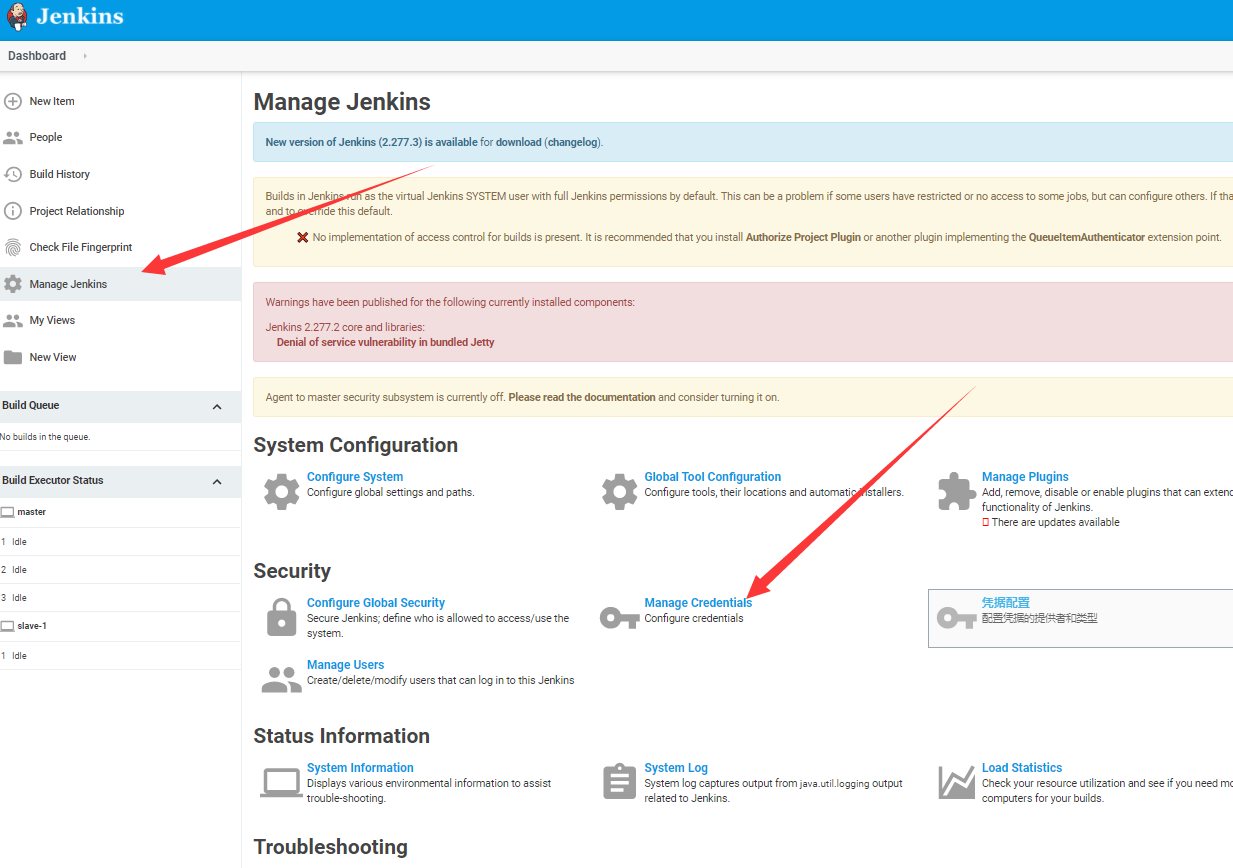Click the My Views icon
Viewport: 1233px width, 868px height.
pos(13,320)
